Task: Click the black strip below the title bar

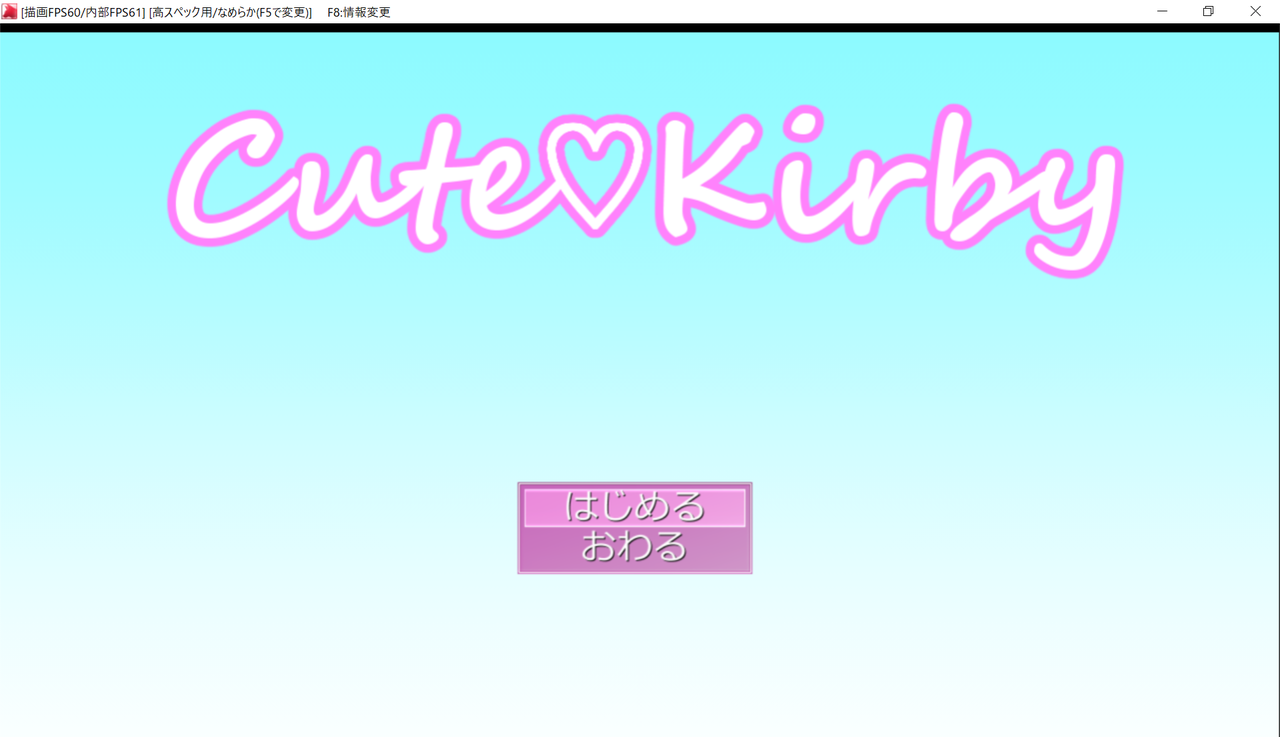Action: coord(640,28)
